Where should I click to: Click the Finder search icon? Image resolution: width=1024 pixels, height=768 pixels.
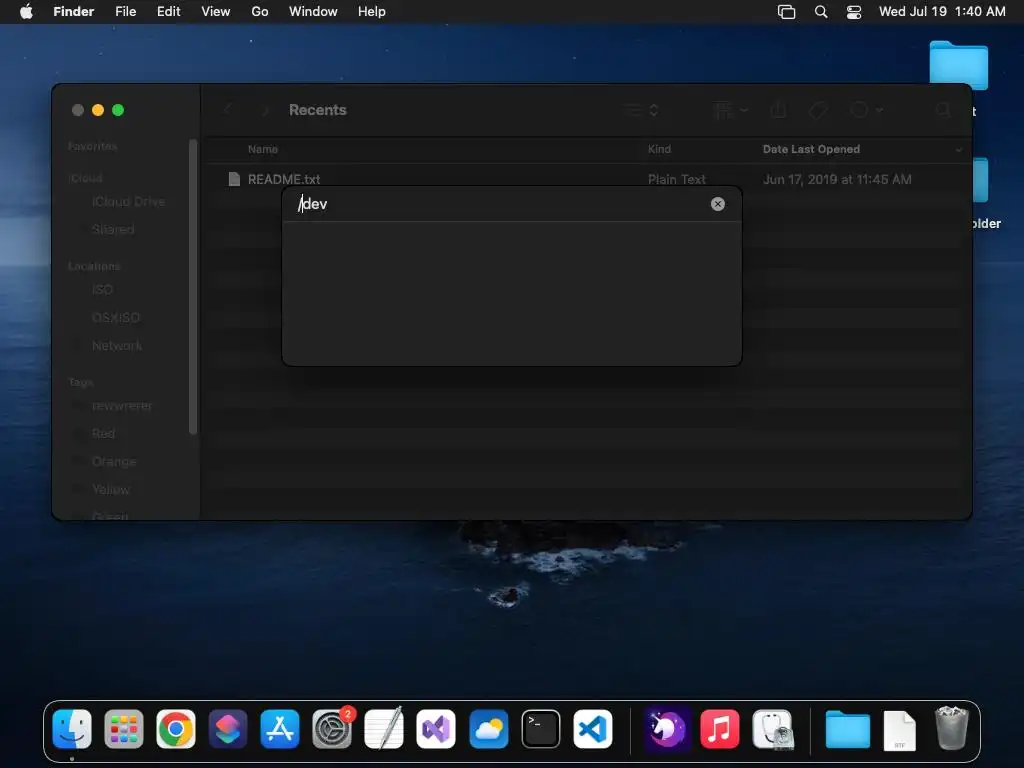click(942, 110)
